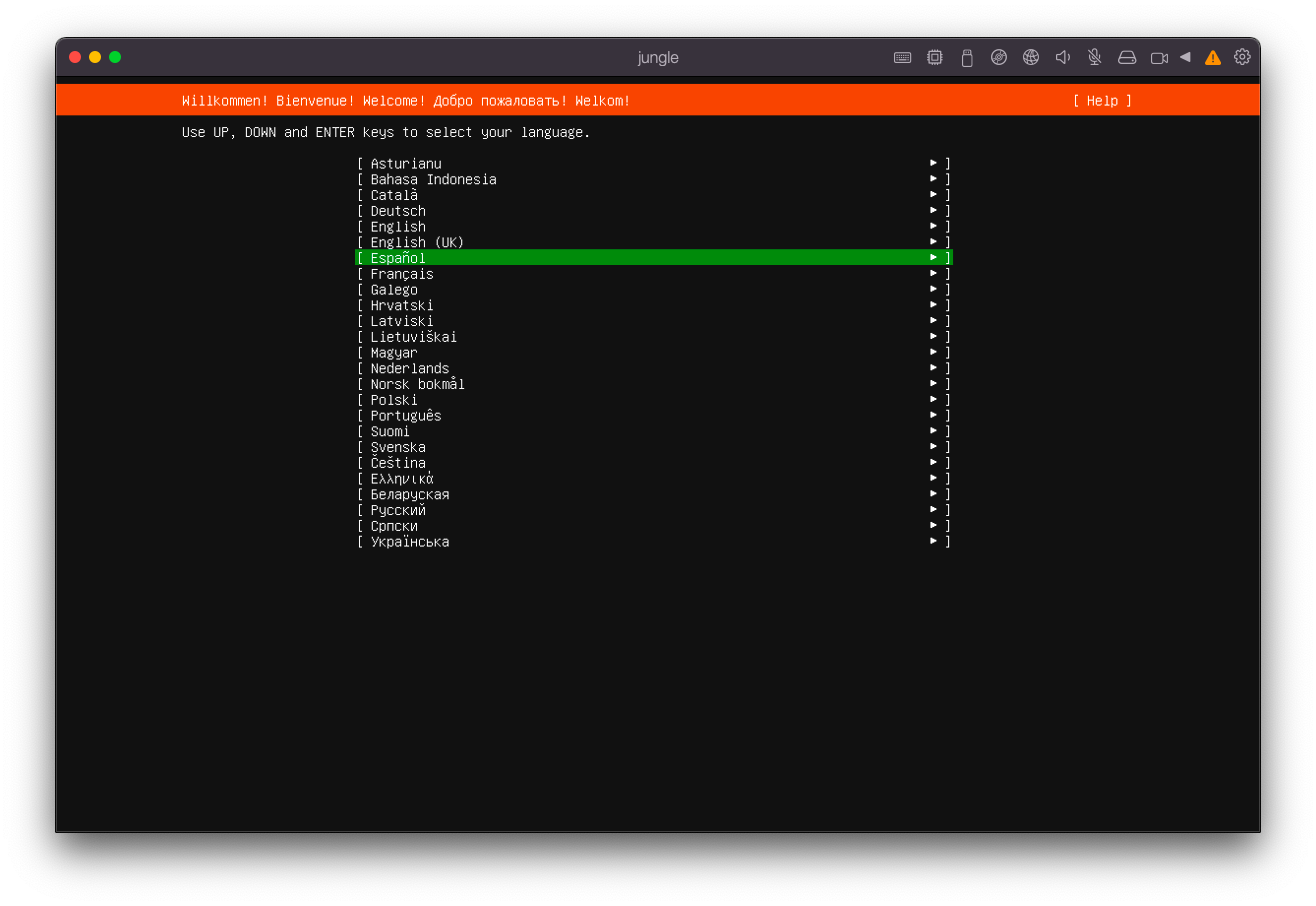
Task: Open the CD/DVD disc icon
Action: coord(998,57)
